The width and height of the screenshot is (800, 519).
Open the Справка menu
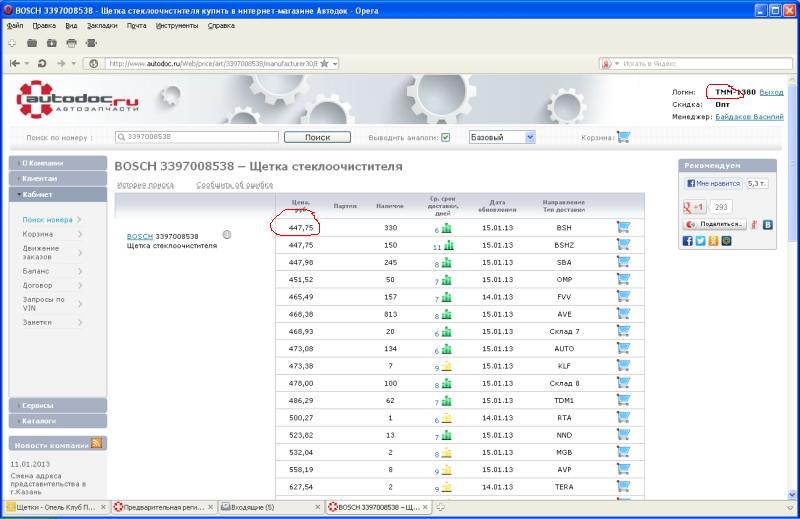point(221,26)
